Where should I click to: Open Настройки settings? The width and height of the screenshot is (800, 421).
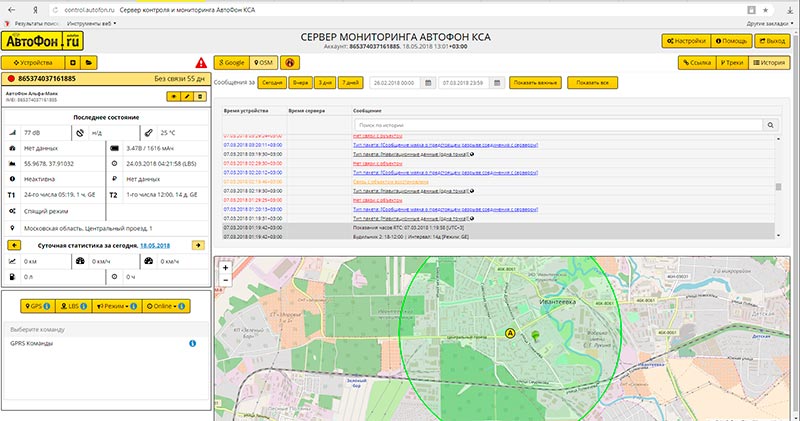click(x=686, y=41)
